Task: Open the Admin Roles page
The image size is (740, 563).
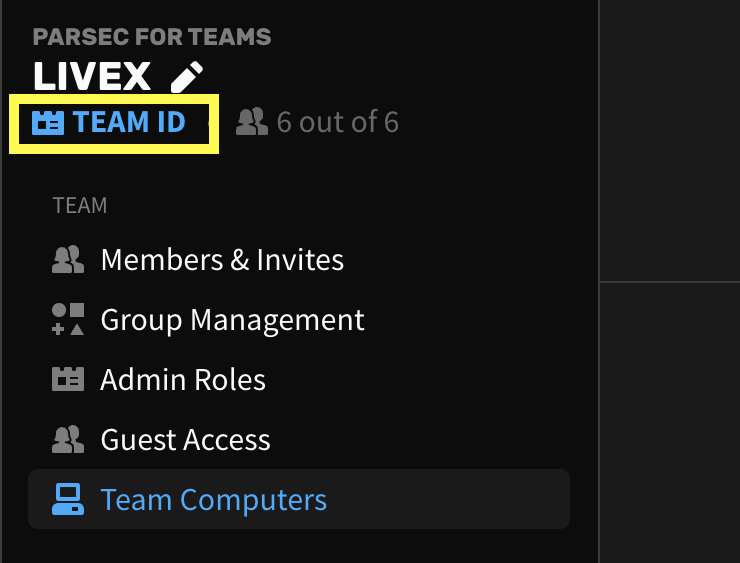Action: click(183, 380)
